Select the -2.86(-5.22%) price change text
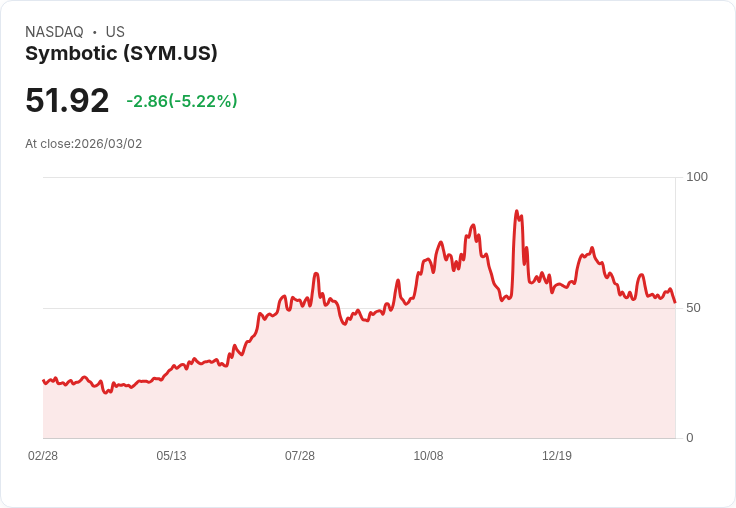Screen dimensions: 736x508 pos(182,101)
